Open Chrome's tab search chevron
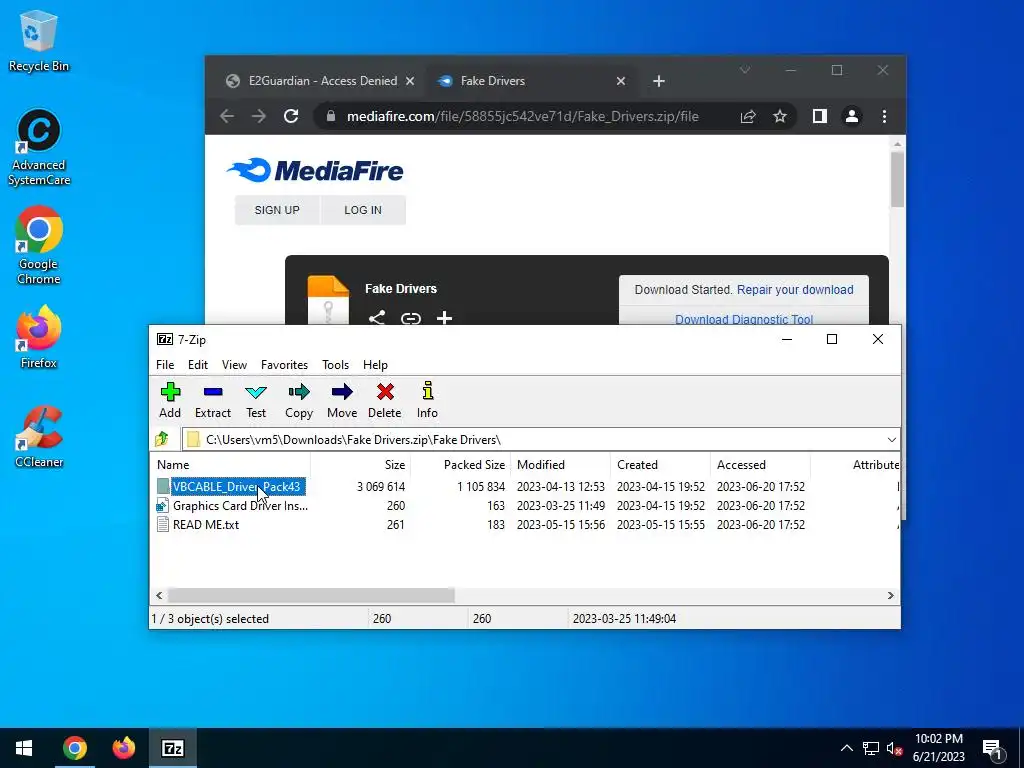Image resolution: width=1024 pixels, height=768 pixels. pyautogui.click(x=744, y=70)
